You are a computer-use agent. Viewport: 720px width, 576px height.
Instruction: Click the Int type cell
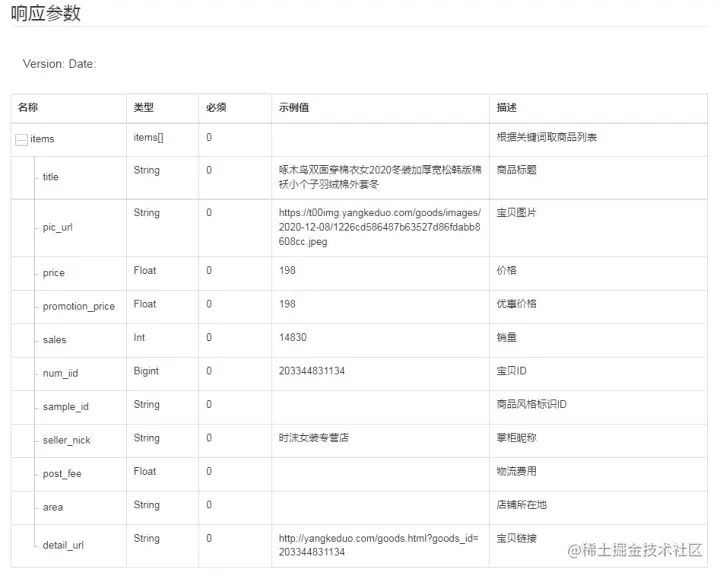(139, 338)
